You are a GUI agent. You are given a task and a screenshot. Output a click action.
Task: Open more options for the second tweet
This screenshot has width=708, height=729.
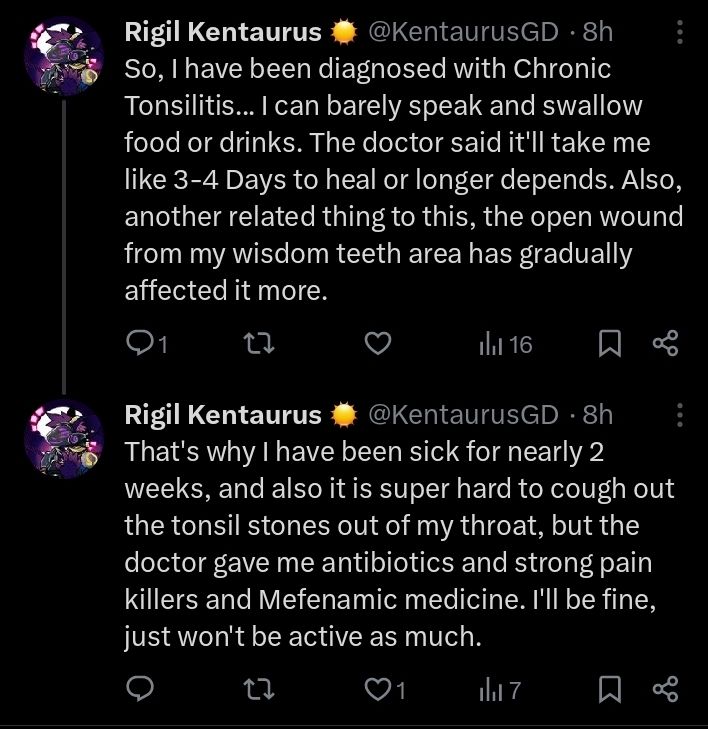pos(680,413)
